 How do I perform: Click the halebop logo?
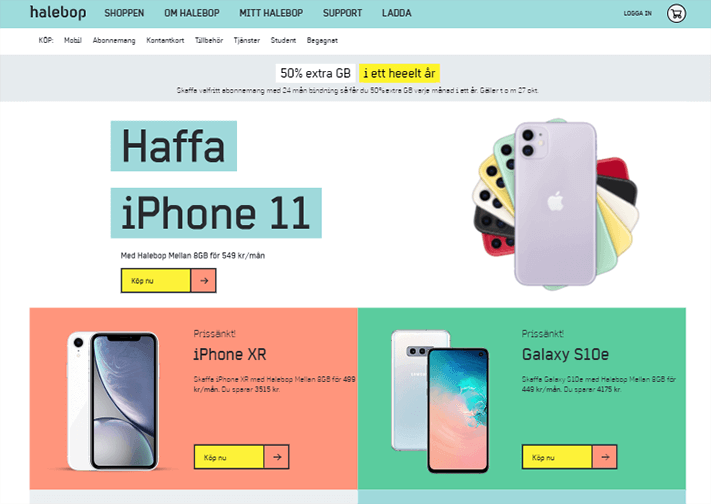coord(58,12)
